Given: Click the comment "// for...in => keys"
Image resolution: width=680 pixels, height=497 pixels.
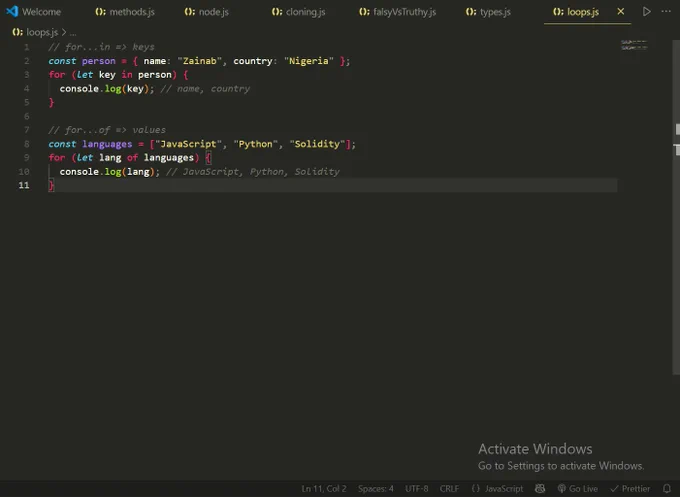Looking at the screenshot, I should (101, 47).
